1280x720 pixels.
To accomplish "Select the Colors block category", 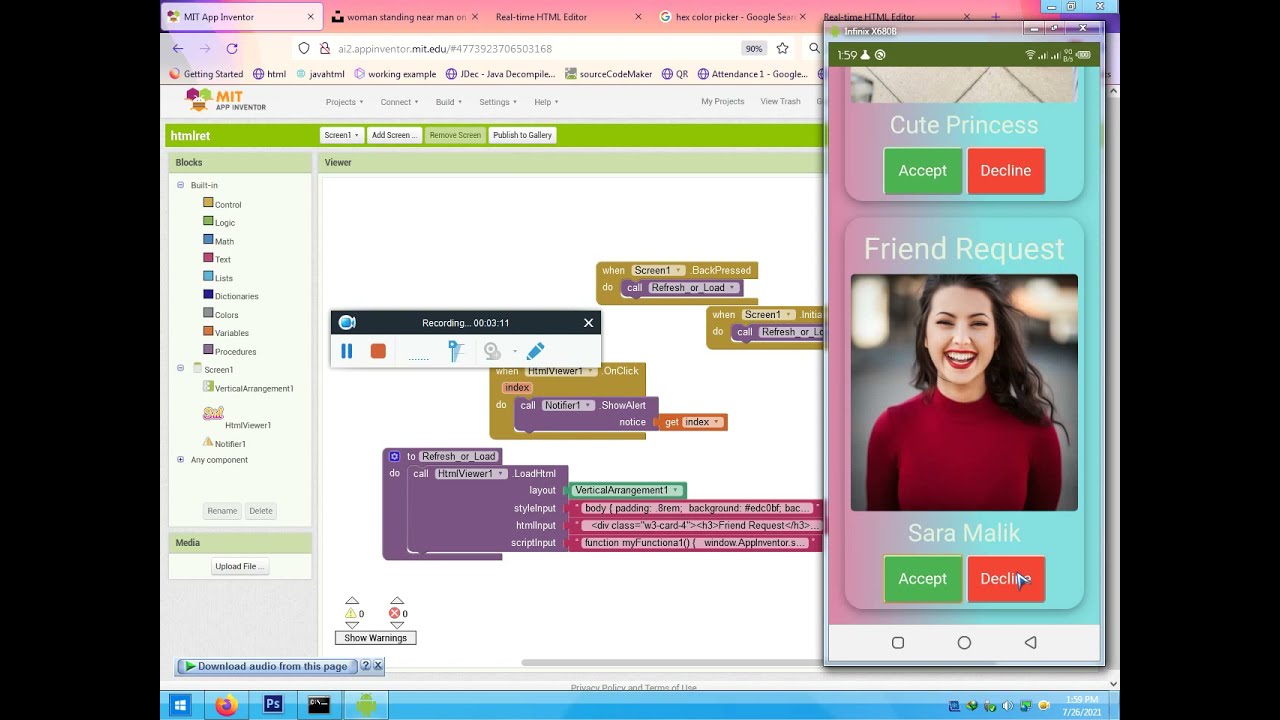I will click(x=227, y=315).
